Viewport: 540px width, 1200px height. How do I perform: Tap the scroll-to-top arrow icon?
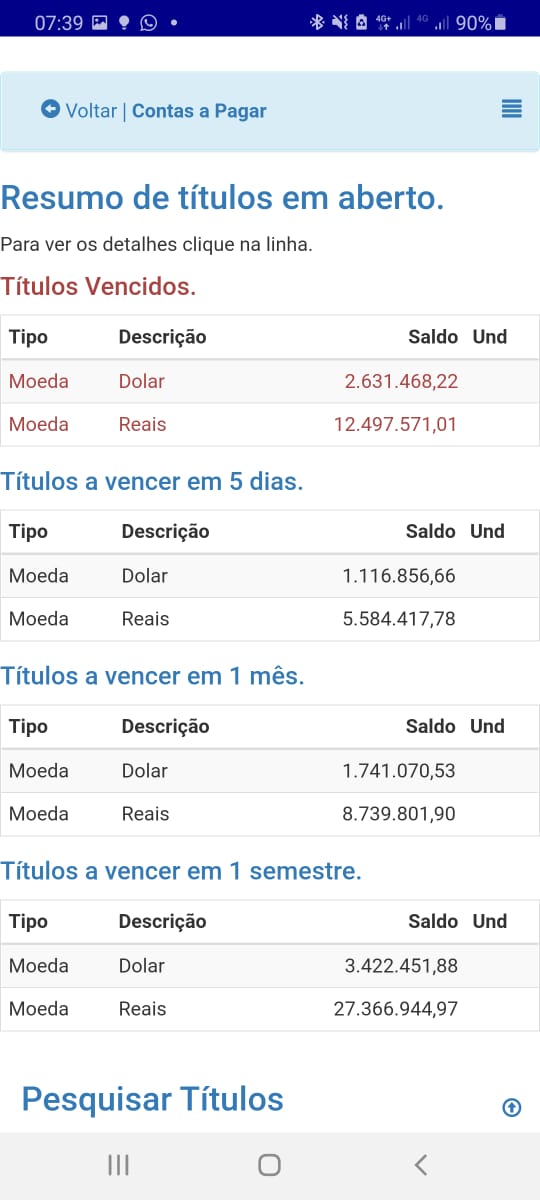(512, 1107)
